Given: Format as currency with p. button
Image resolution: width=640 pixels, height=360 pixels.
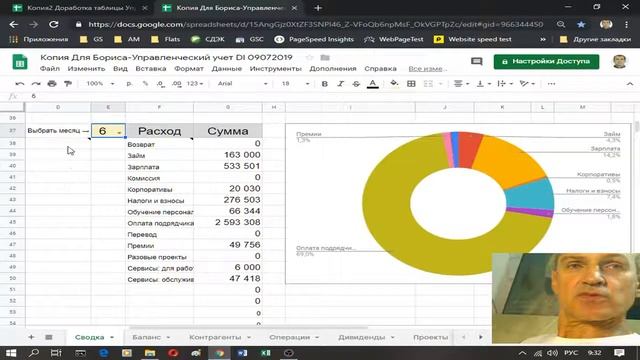Looking at the screenshot, I should (129, 84).
